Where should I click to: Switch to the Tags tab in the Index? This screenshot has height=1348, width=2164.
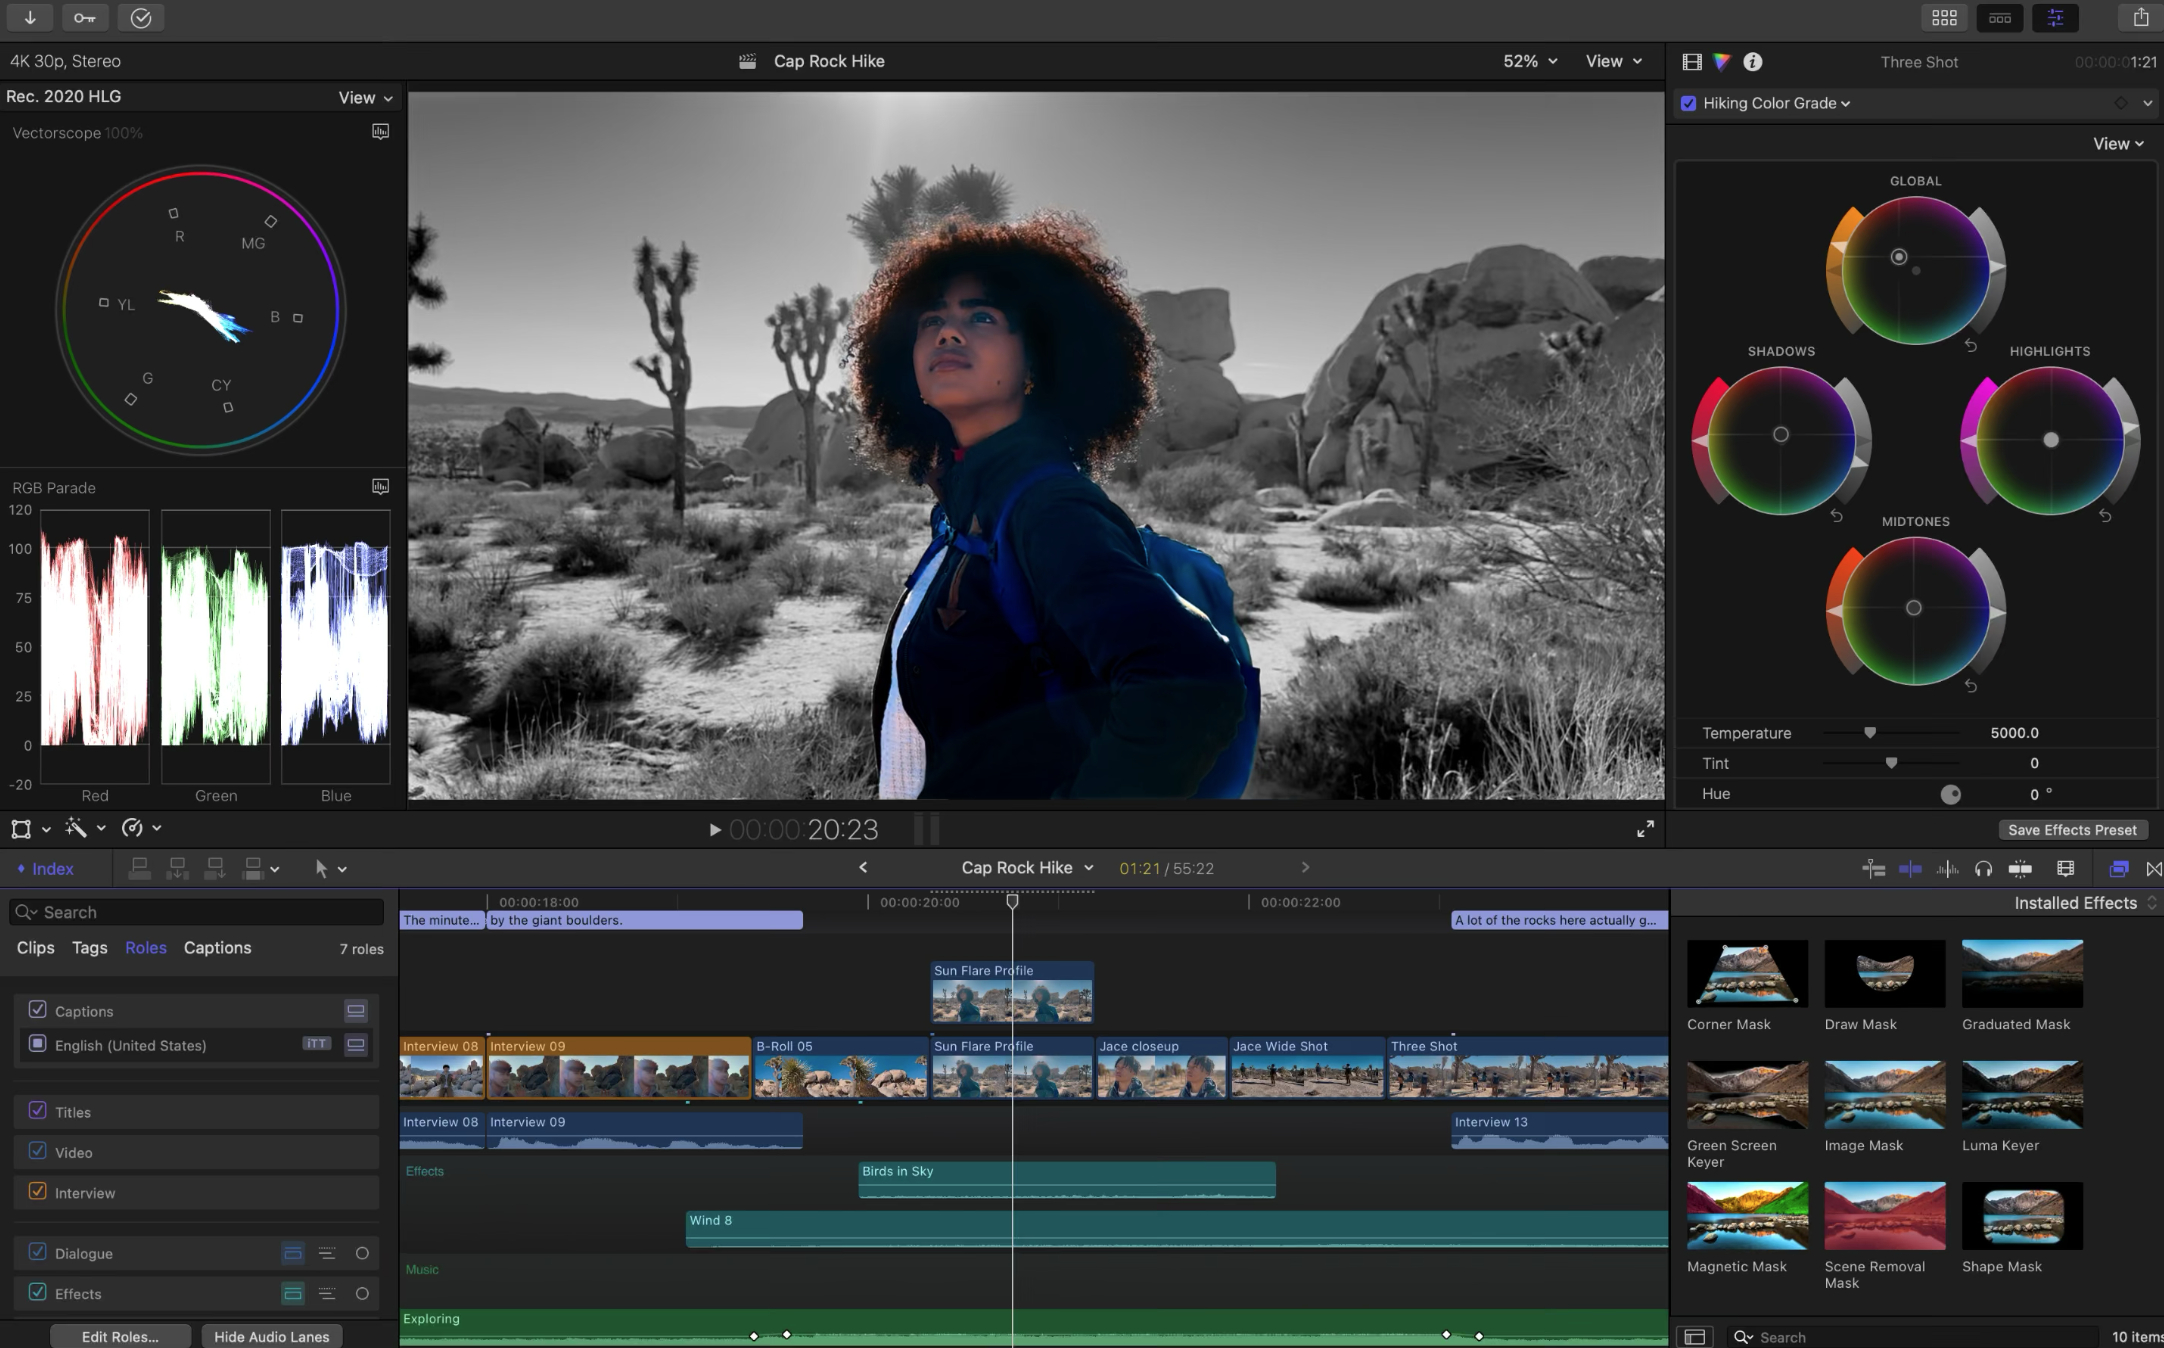click(89, 947)
